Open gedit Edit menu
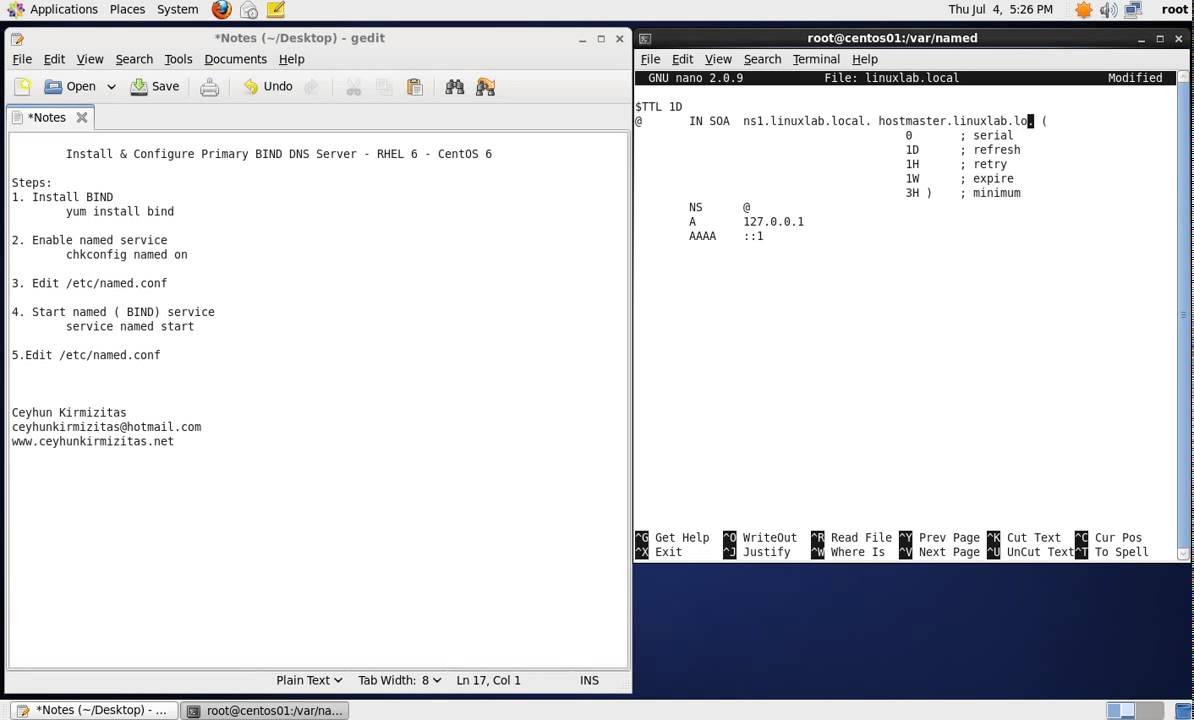This screenshot has width=1194, height=720. [54, 59]
